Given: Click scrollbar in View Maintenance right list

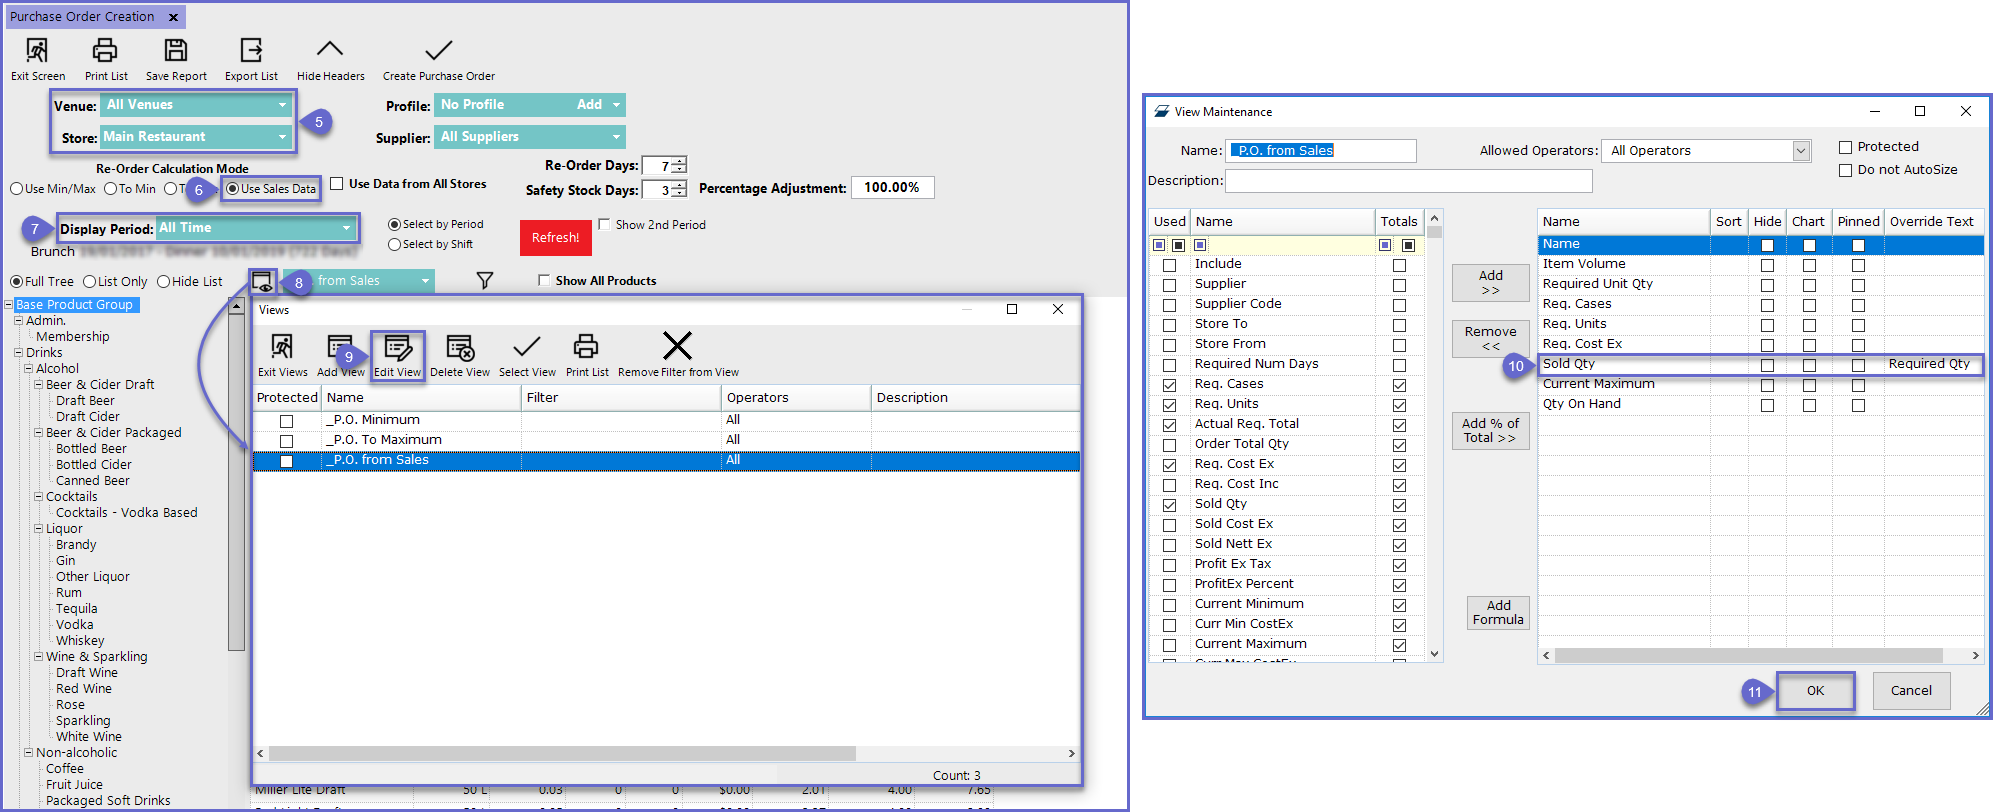Looking at the screenshot, I should pos(1748,656).
